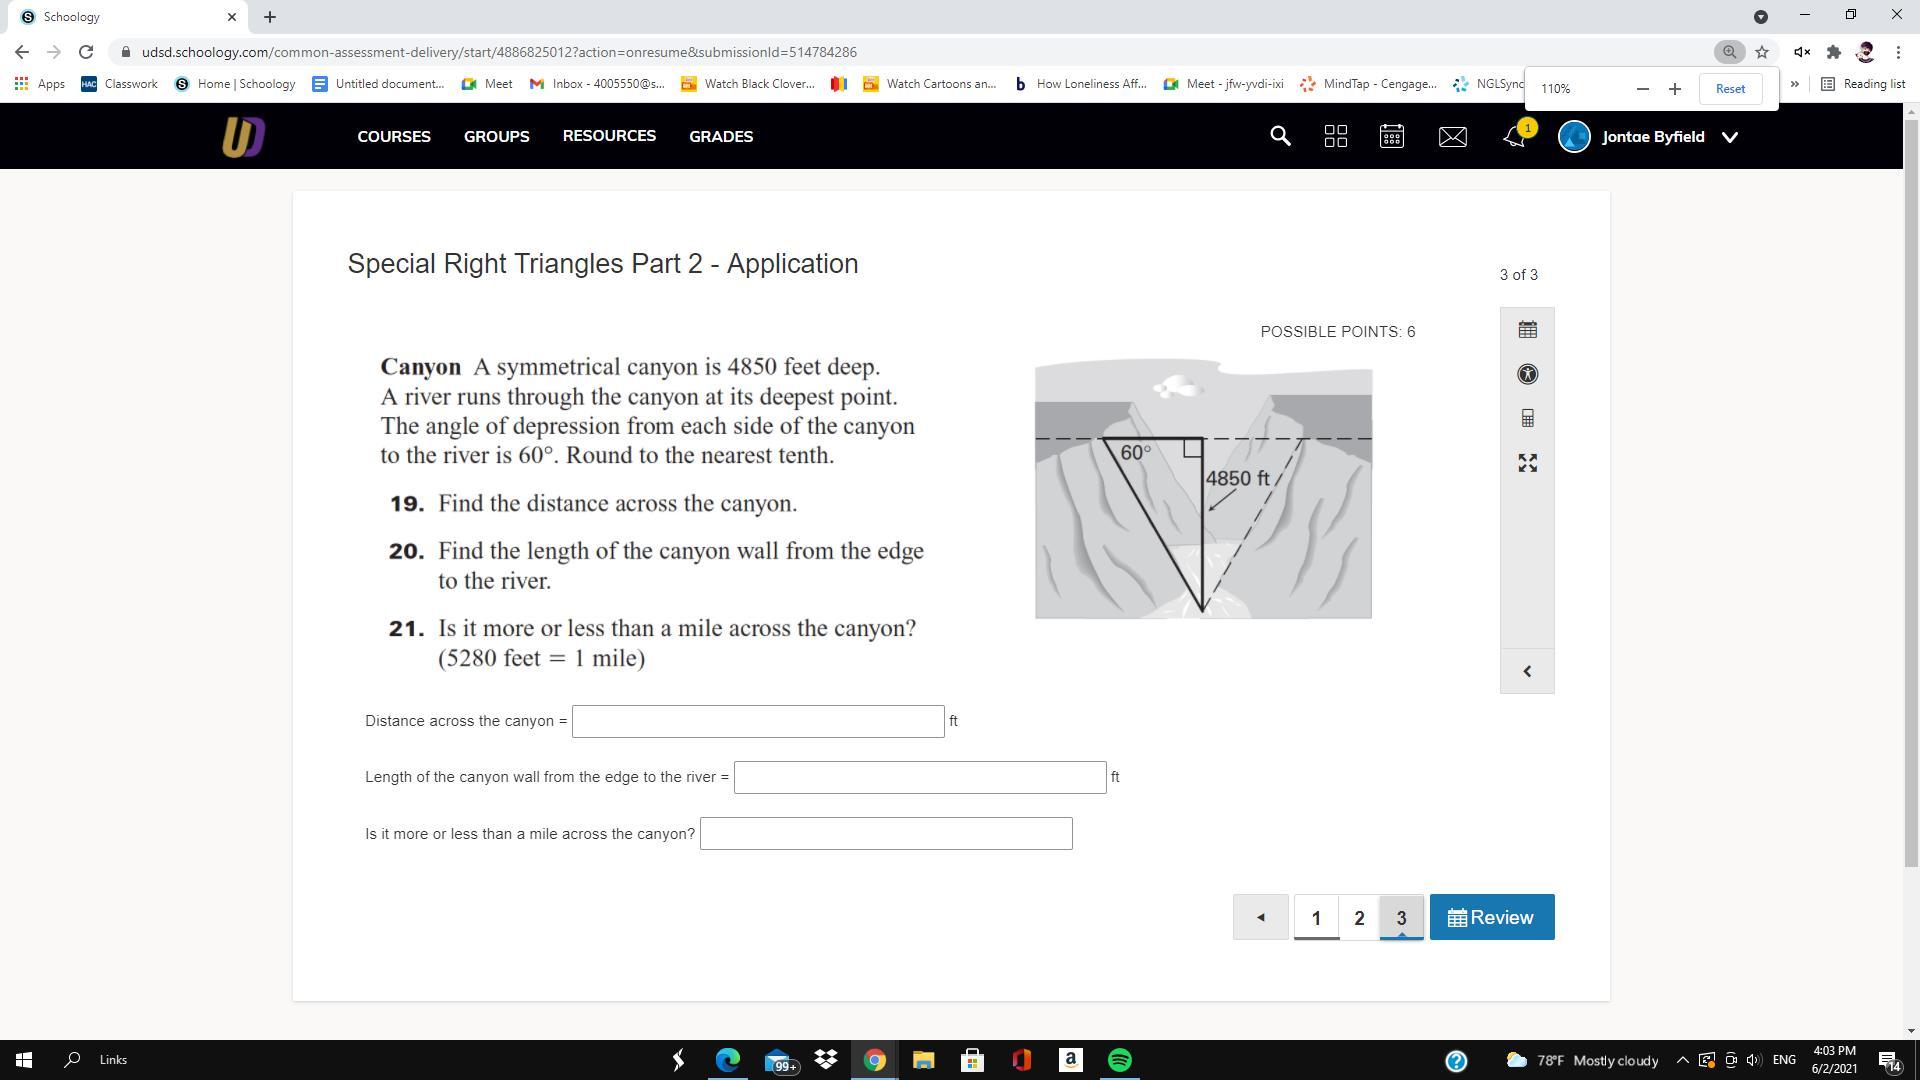
Task: Open the calendar icon in Schoology header
Action: pyautogui.click(x=1392, y=137)
